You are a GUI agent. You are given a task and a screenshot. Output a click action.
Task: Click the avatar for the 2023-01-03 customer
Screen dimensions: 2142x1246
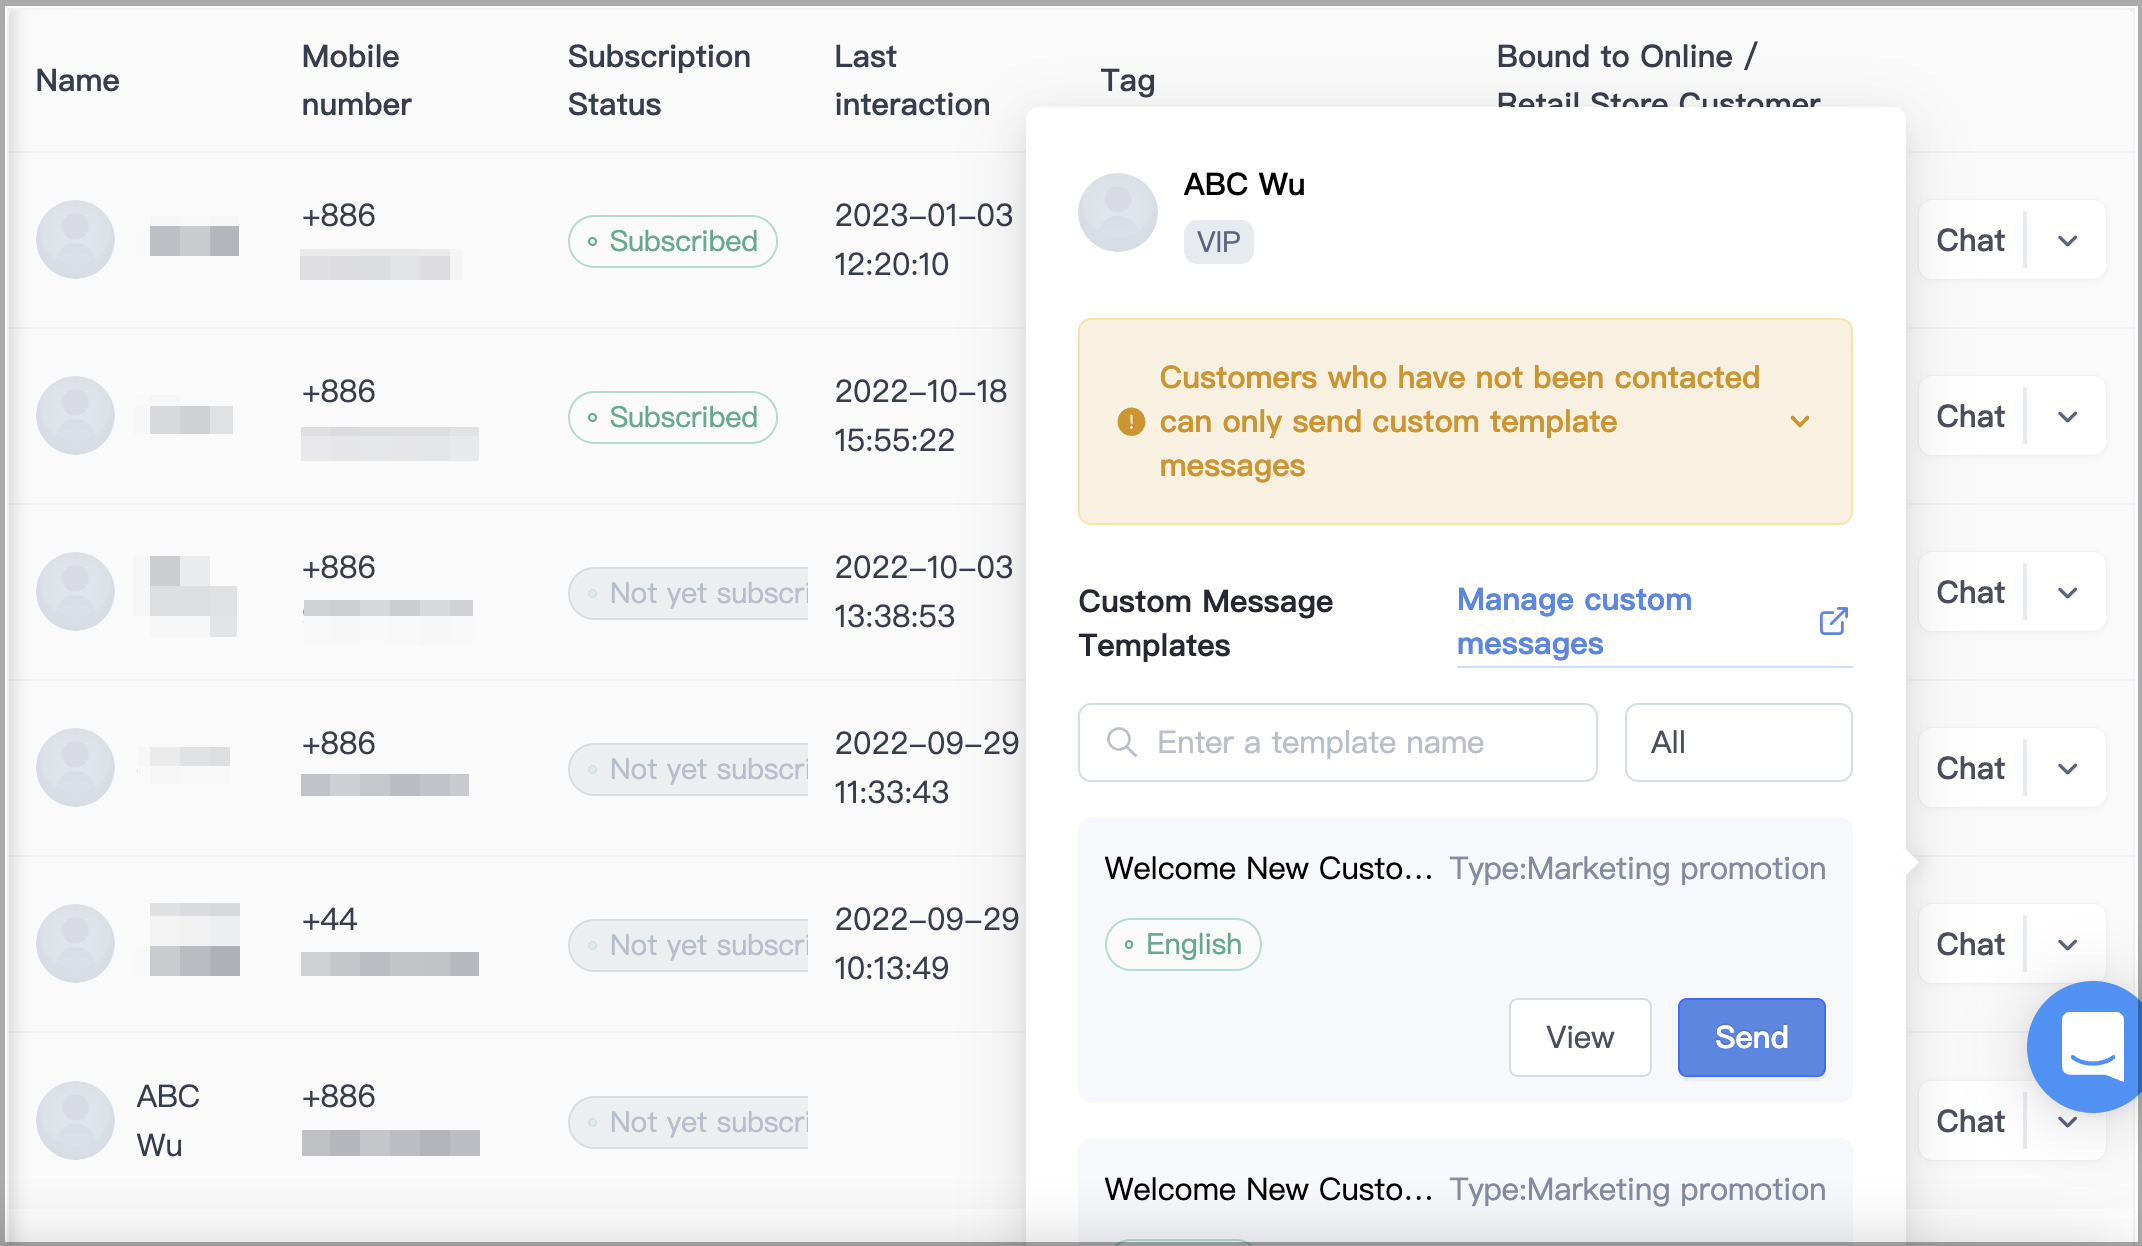(75, 240)
